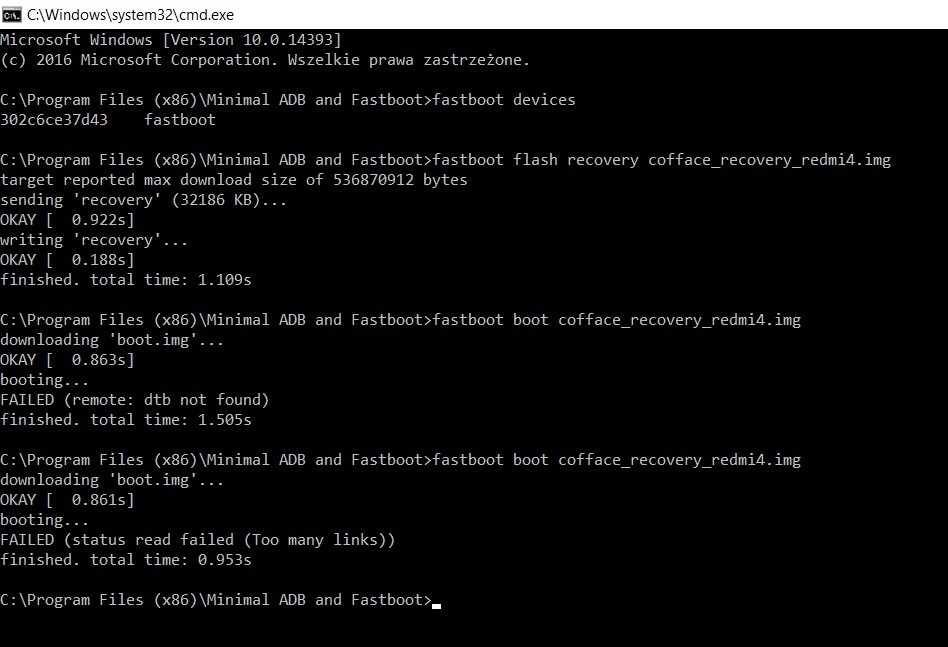Click "finished. total time: 1.505s" line
This screenshot has width=948, height=647.
(x=126, y=420)
